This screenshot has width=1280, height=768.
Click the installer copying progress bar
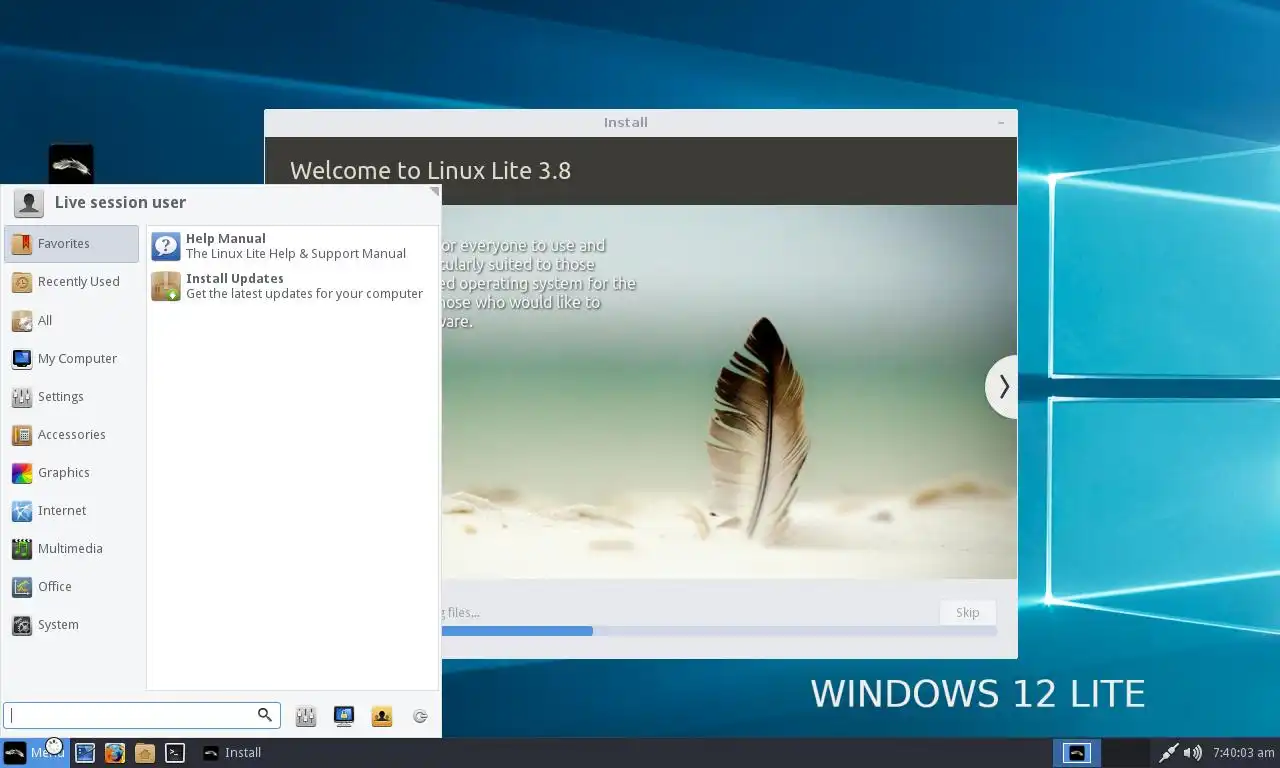pos(718,631)
